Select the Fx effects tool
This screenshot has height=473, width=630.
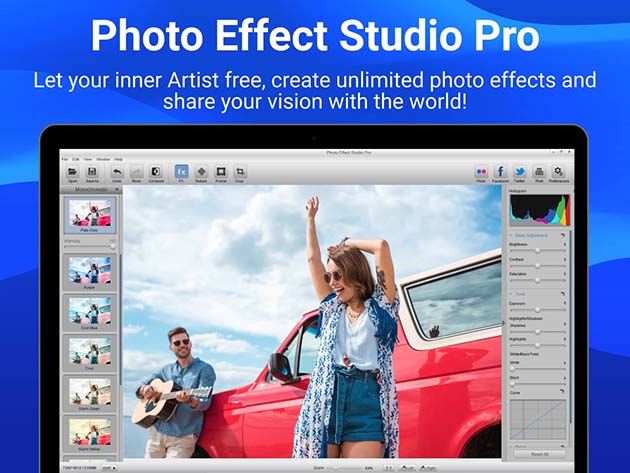(x=182, y=172)
